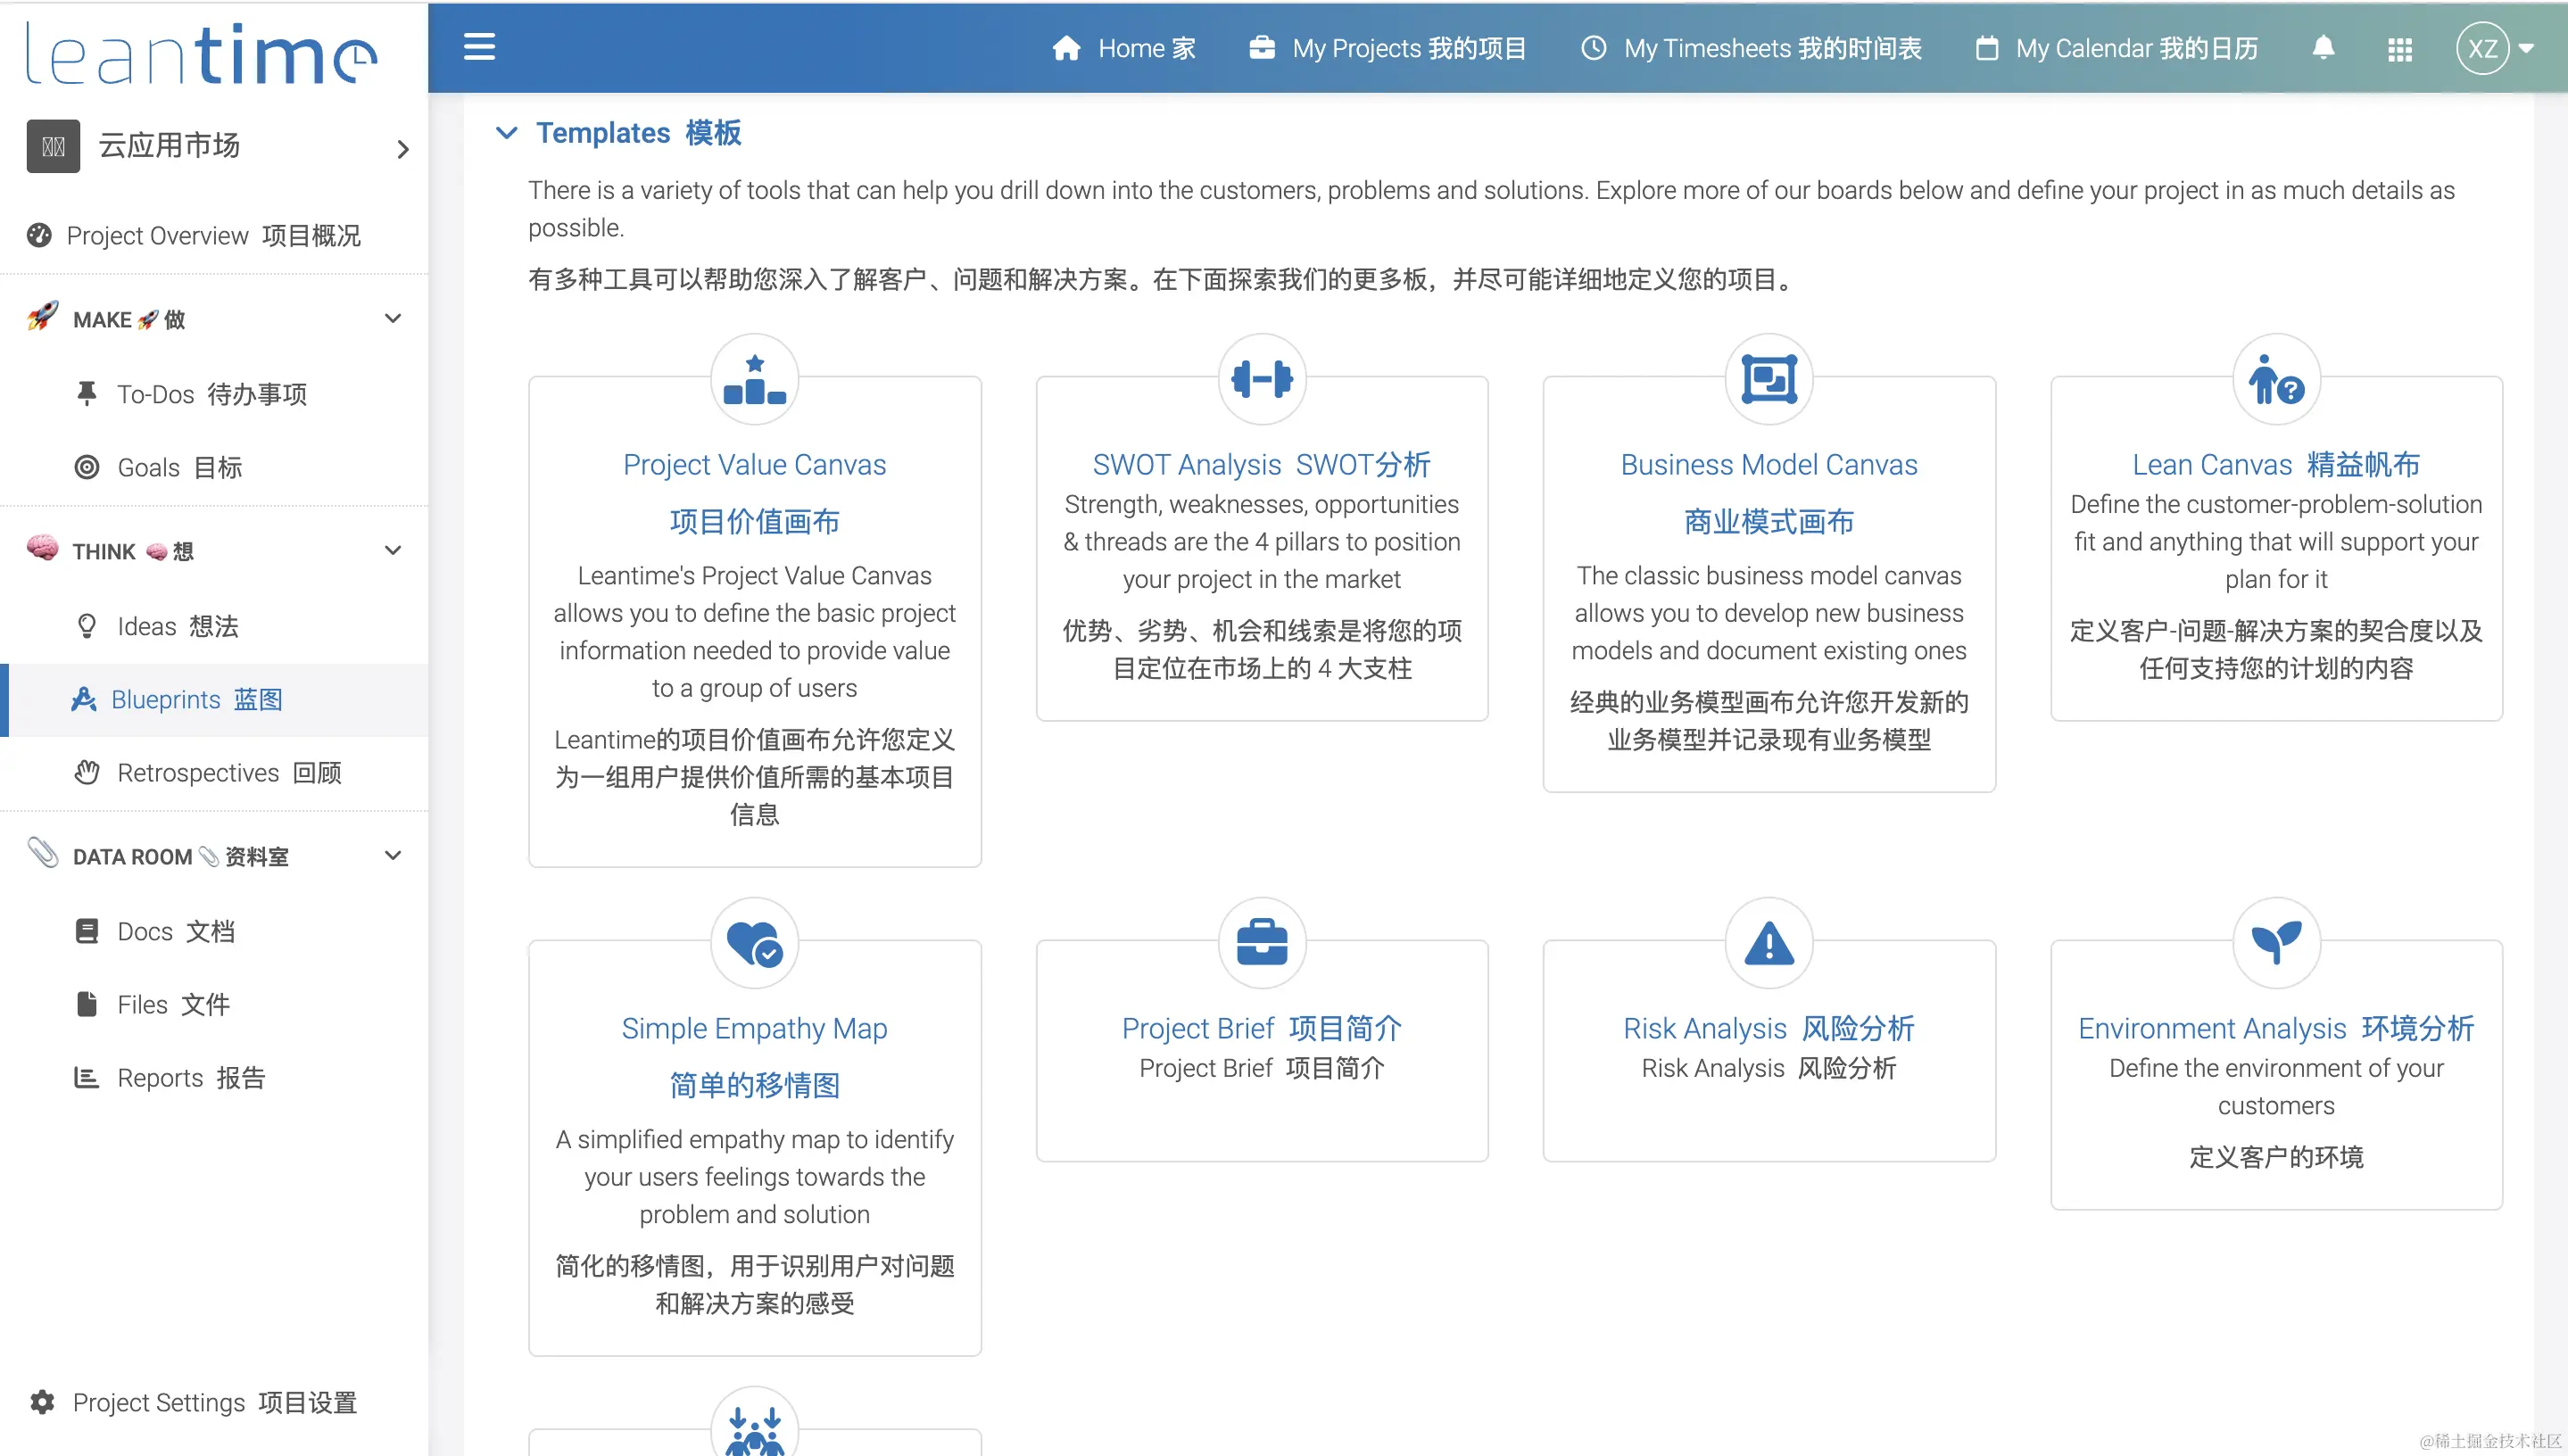This screenshot has width=2568, height=1456.
Task: Click the Ideas lightbulb icon
Action: coord(87,626)
